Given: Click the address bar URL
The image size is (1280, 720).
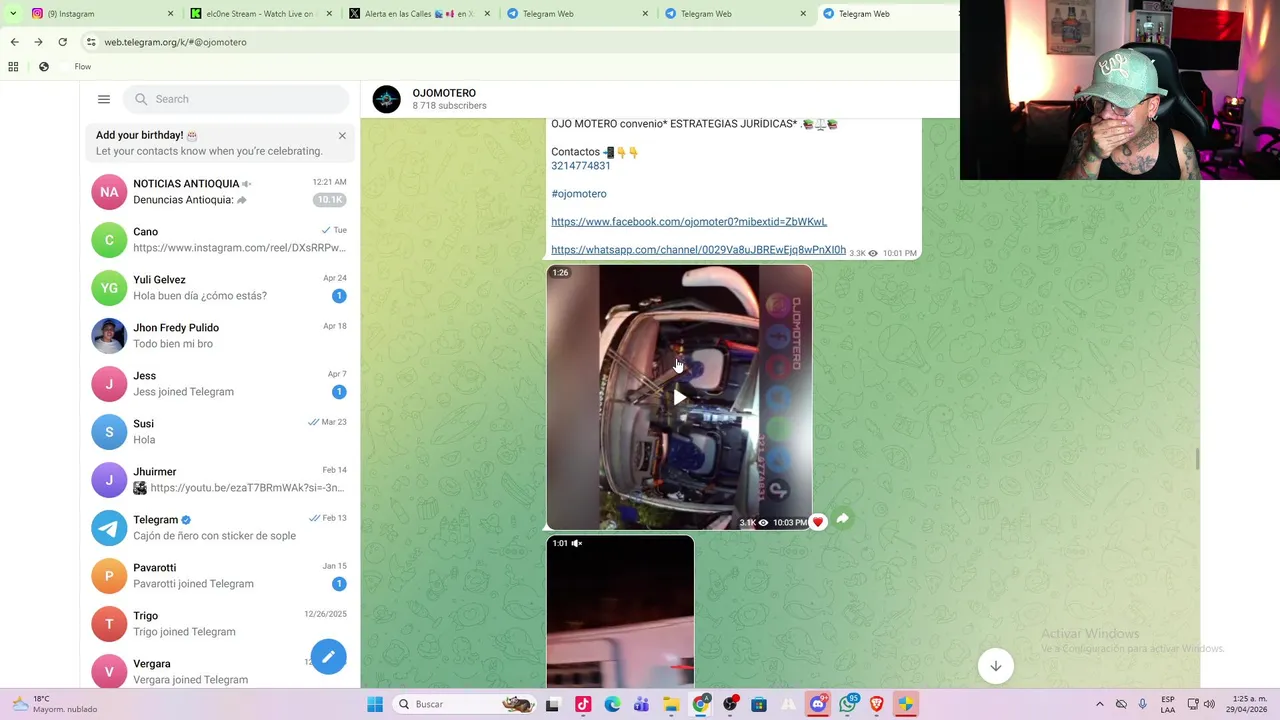Looking at the screenshot, I should (175, 42).
